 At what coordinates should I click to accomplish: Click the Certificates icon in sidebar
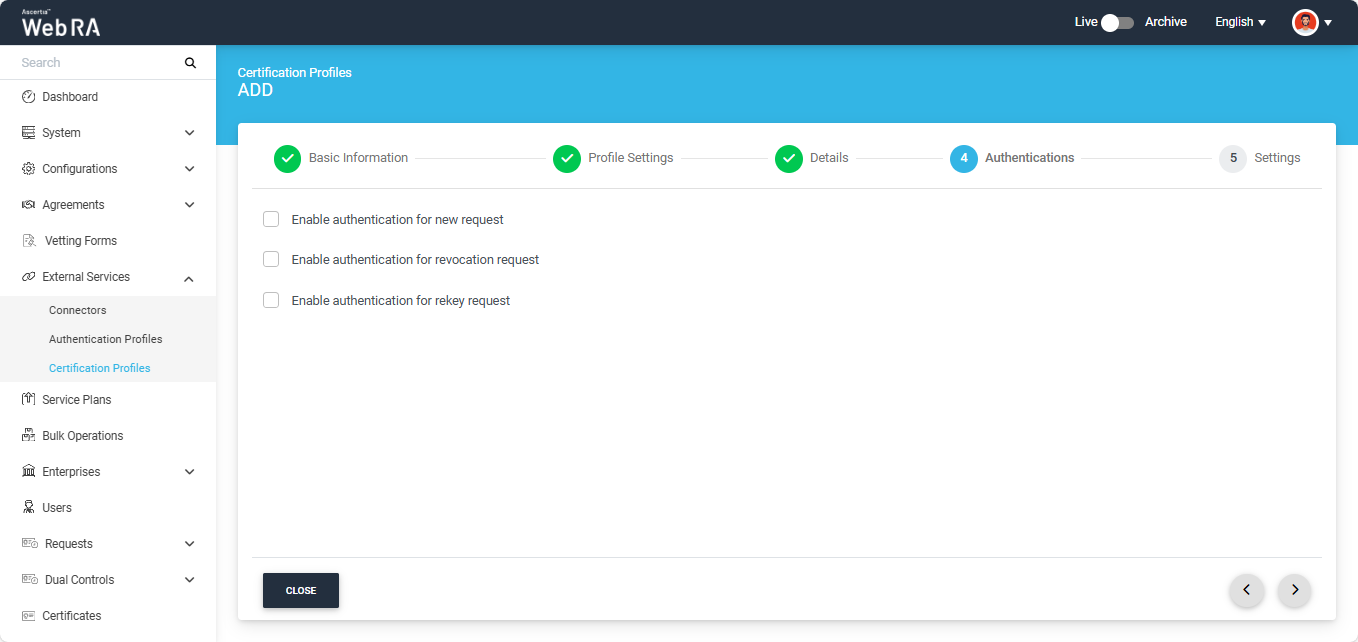pyautogui.click(x=28, y=616)
